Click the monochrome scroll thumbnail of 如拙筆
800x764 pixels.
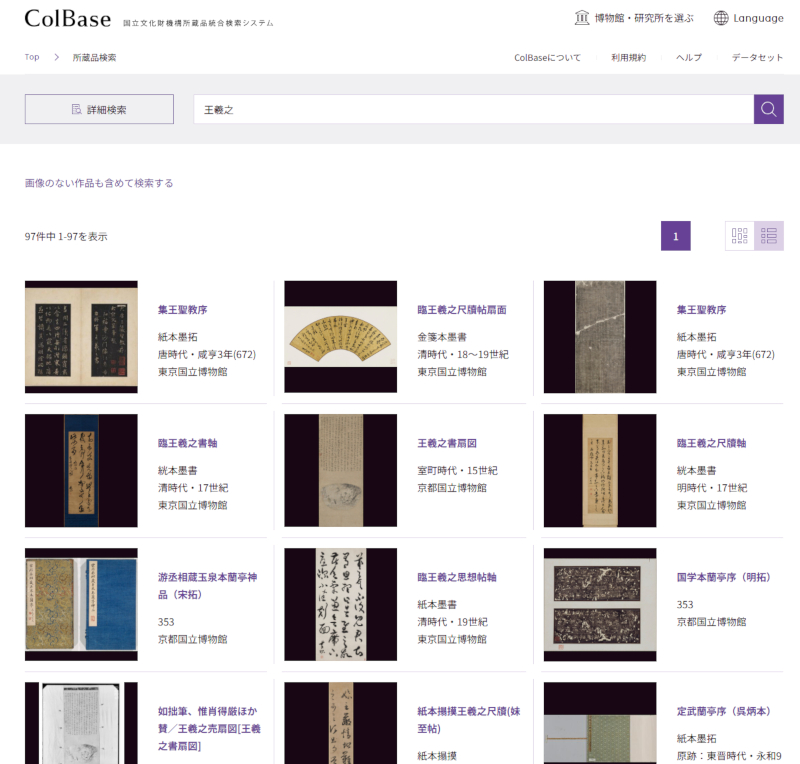point(81,723)
